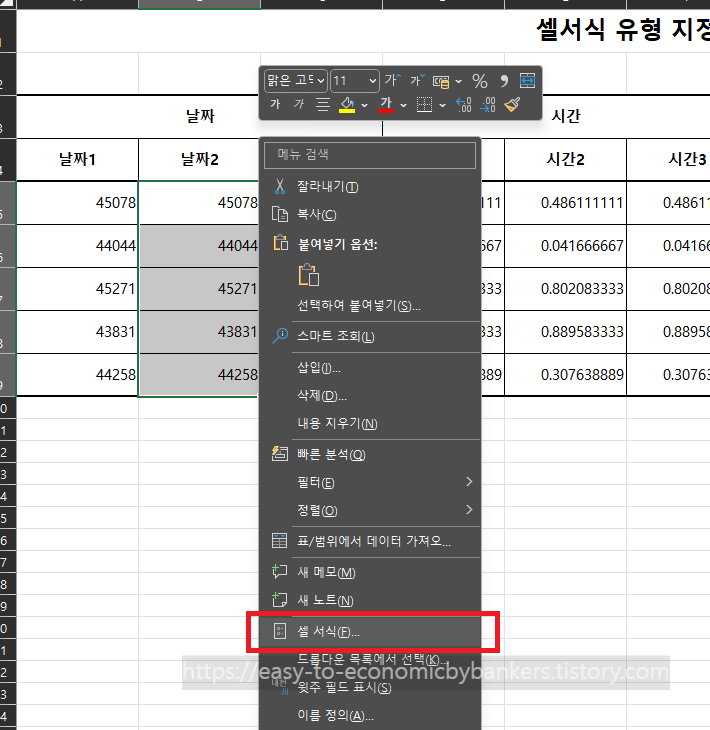Choose Copy (복사) from context menu
The height and width of the screenshot is (730, 710).
click(x=370, y=215)
